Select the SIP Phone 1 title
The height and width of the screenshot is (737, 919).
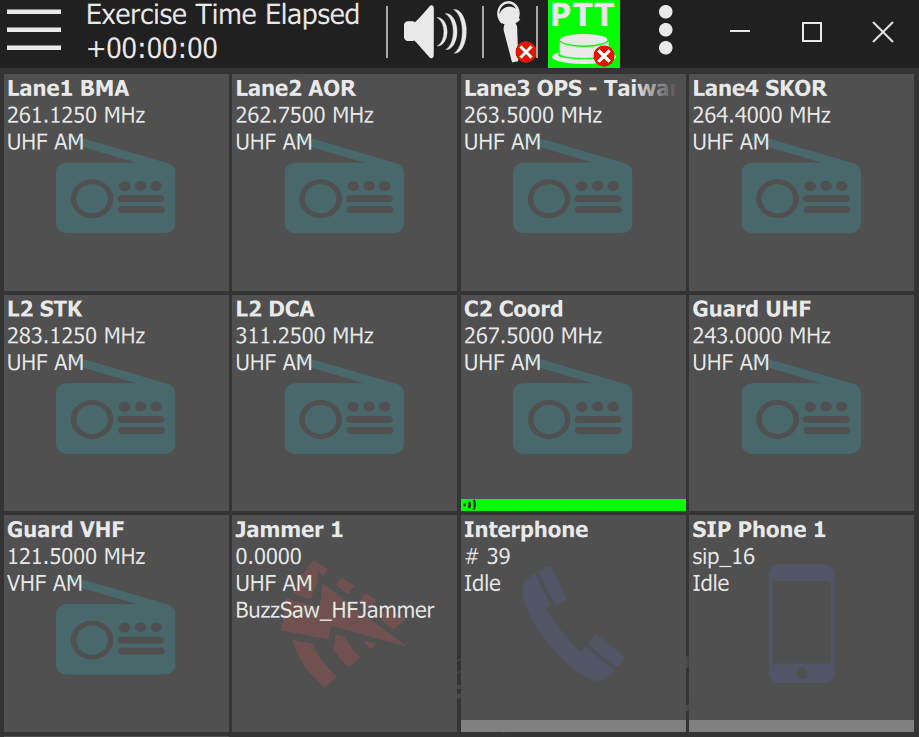(x=759, y=529)
